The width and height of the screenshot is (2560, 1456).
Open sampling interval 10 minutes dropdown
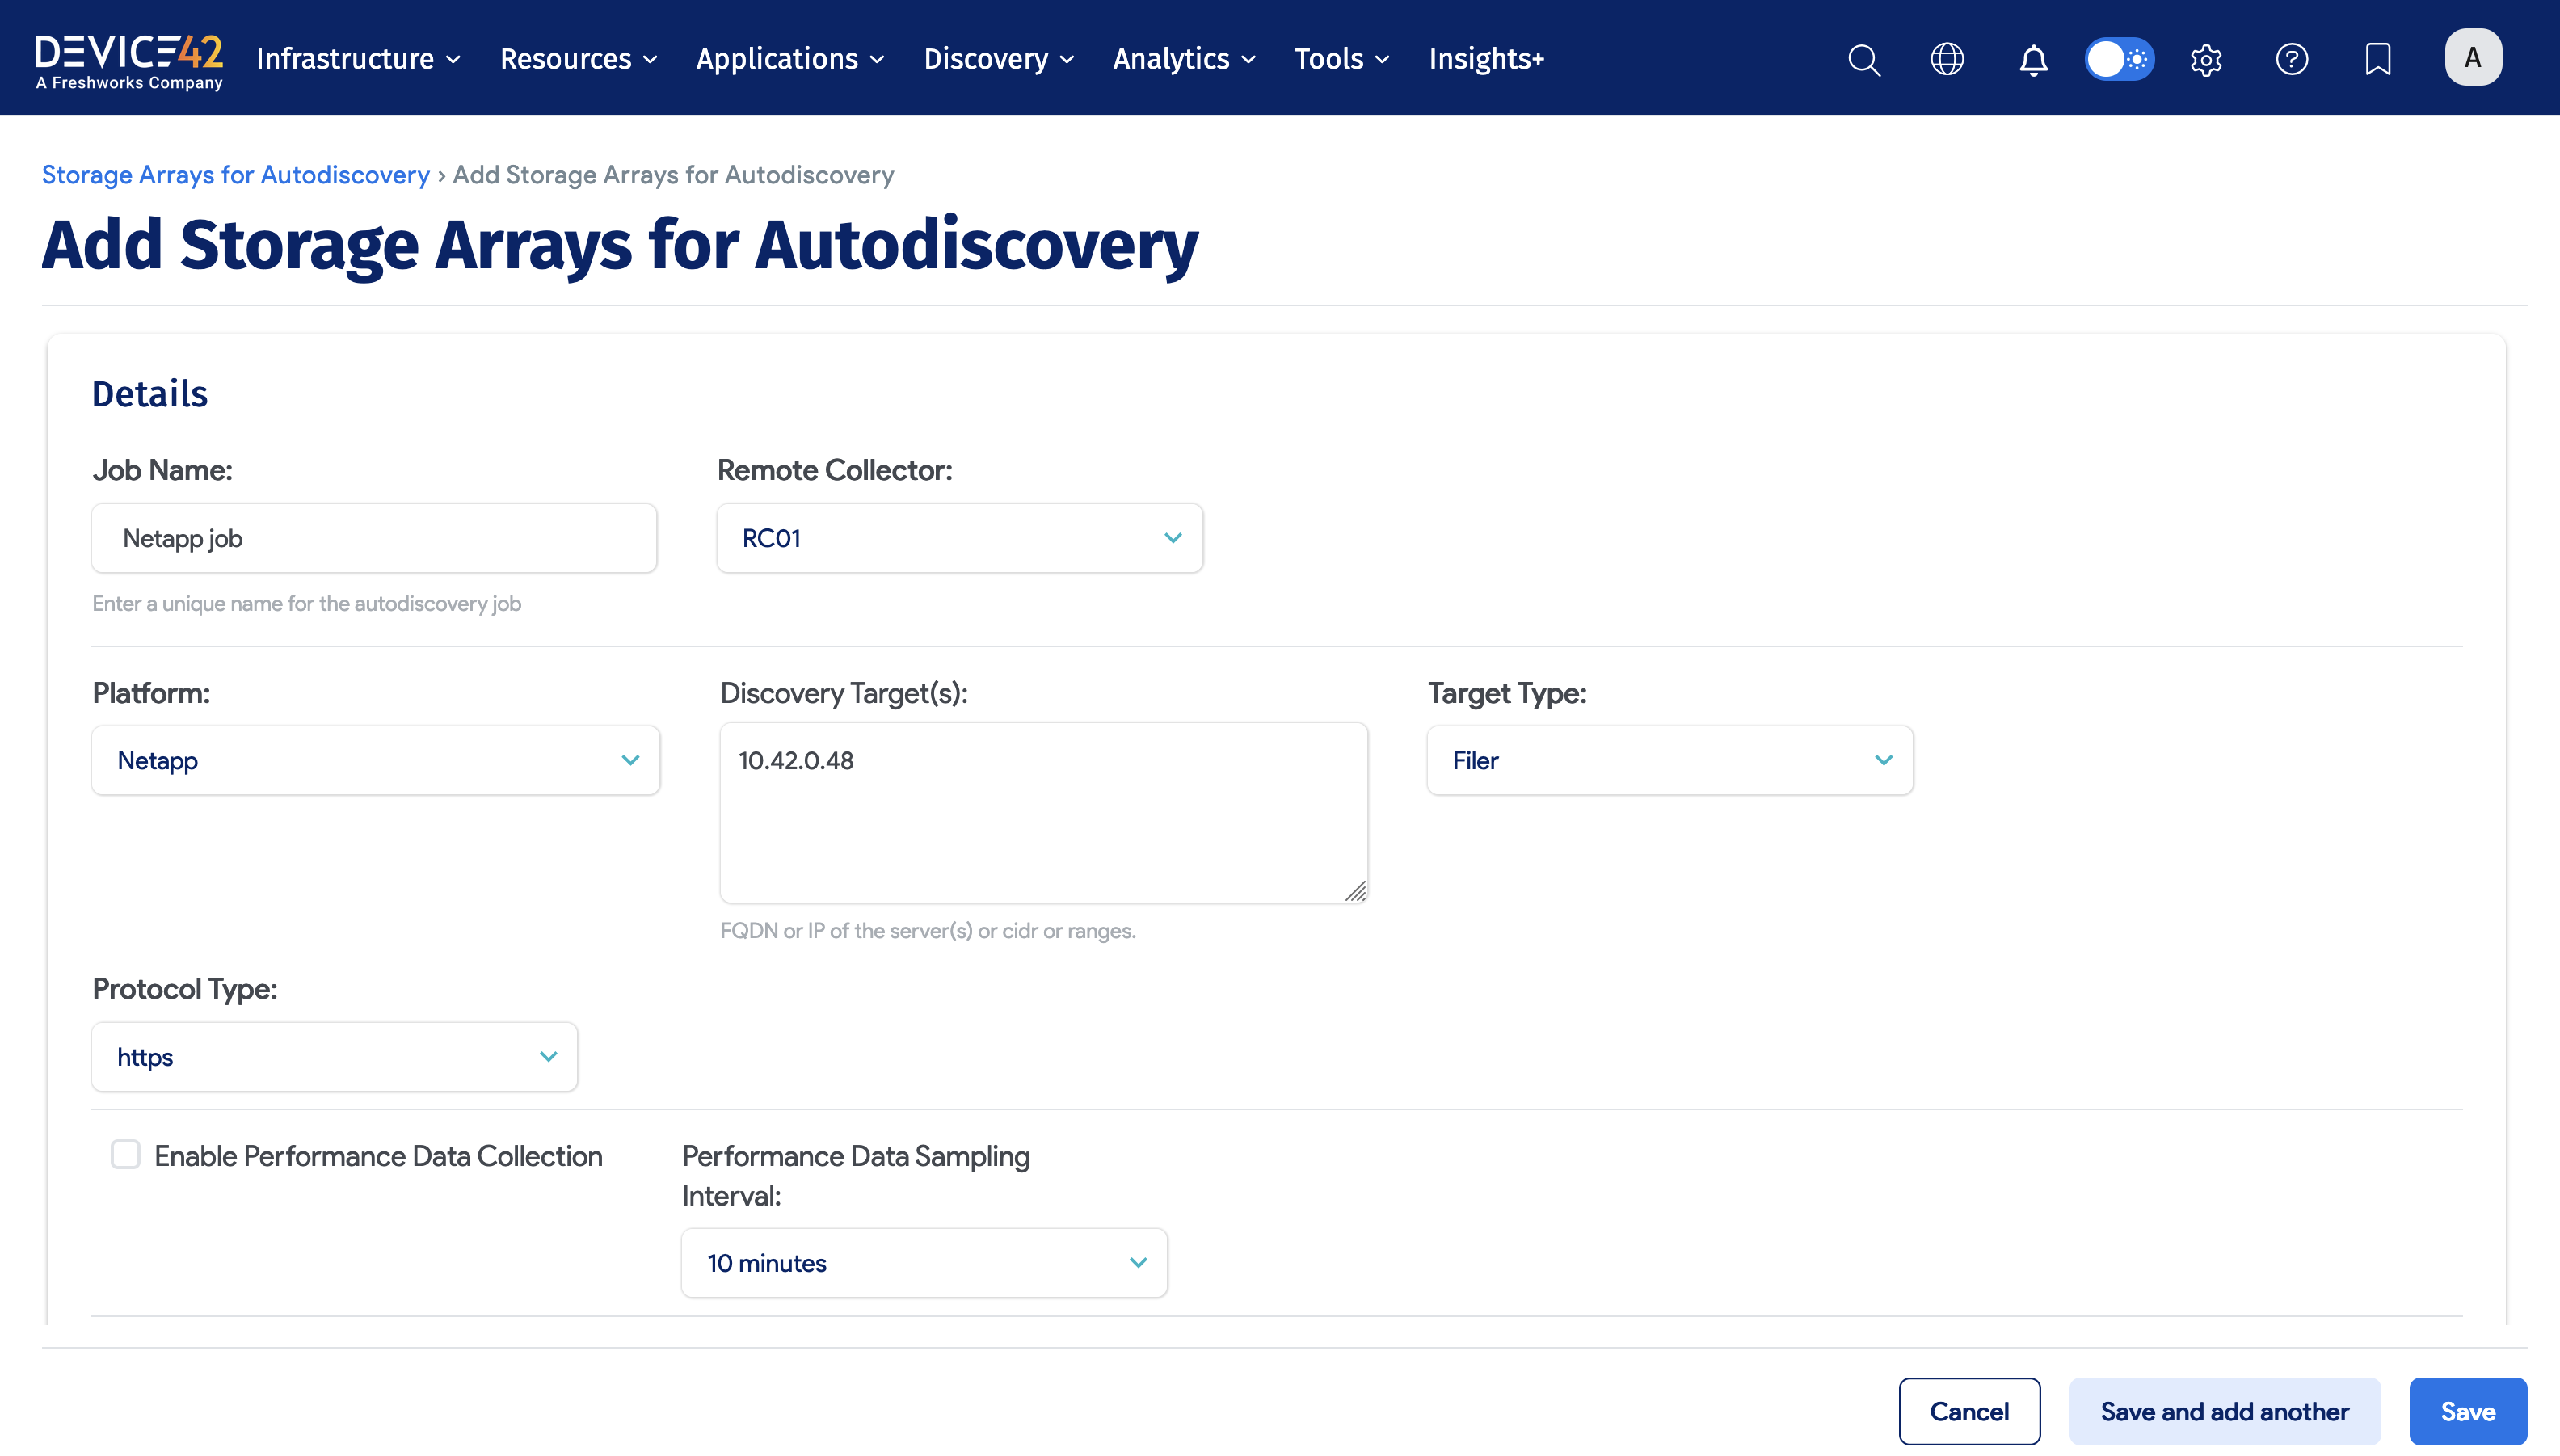(924, 1262)
